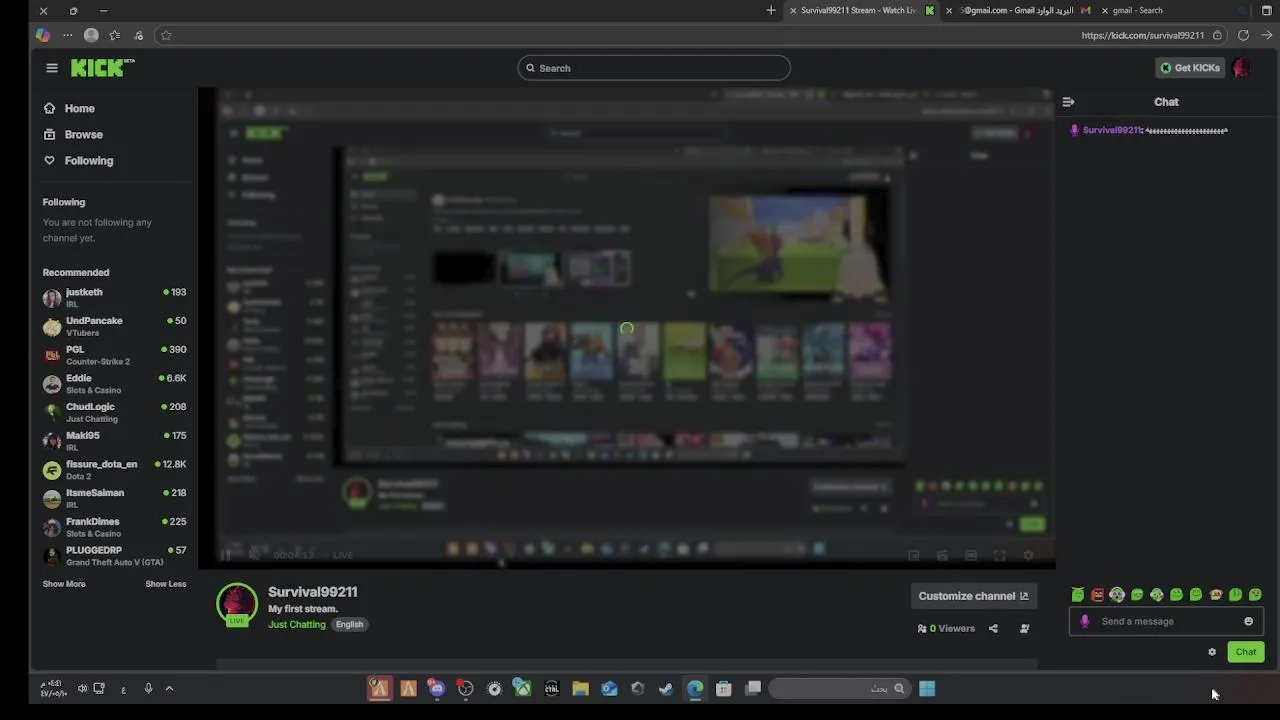Image resolution: width=1280 pixels, height=720 pixels.
Task: Open the browser favorites list icon
Action: (x=115, y=35)
